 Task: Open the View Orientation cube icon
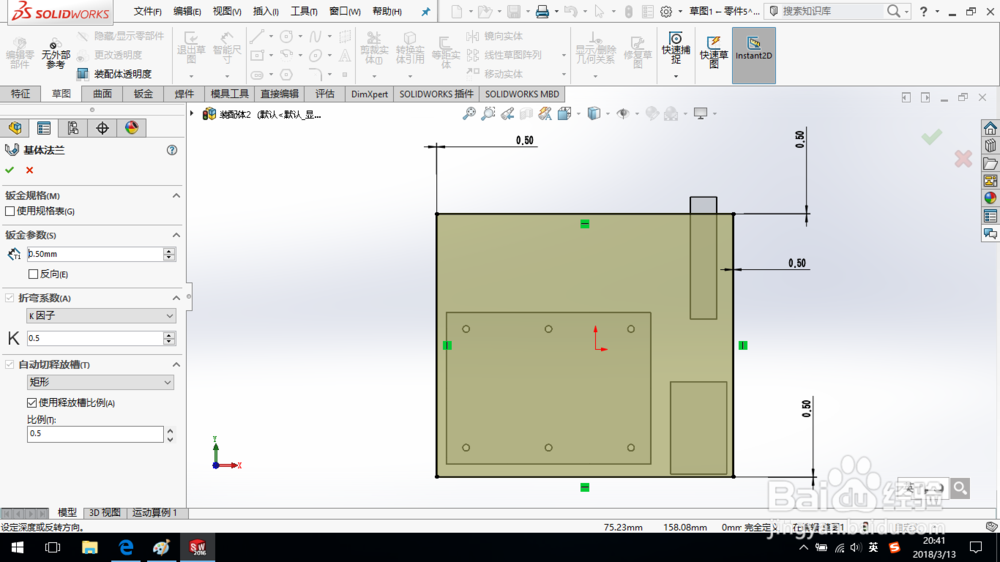[564, 114]
